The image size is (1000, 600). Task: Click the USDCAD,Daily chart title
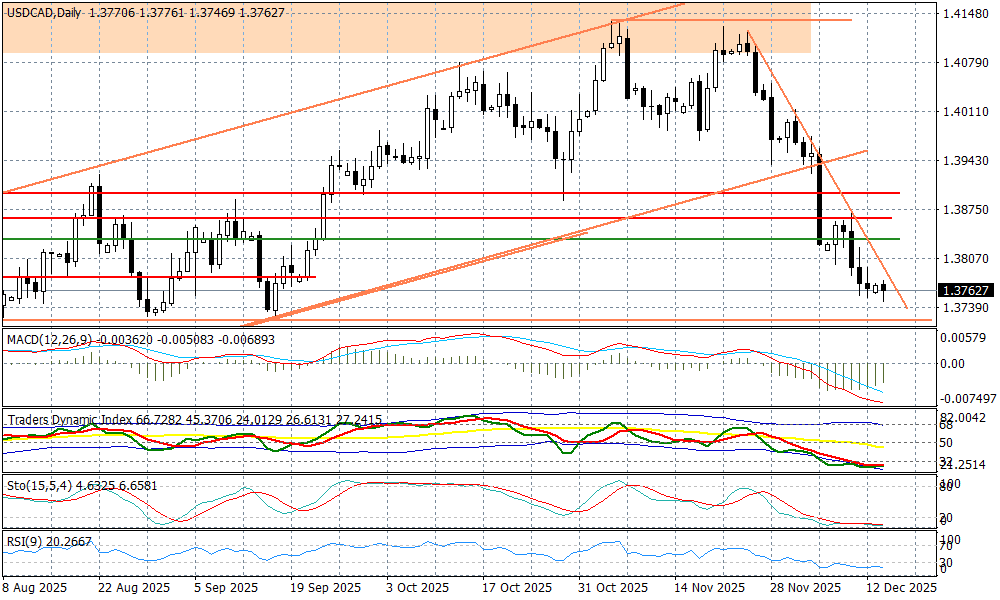(44, 10)
